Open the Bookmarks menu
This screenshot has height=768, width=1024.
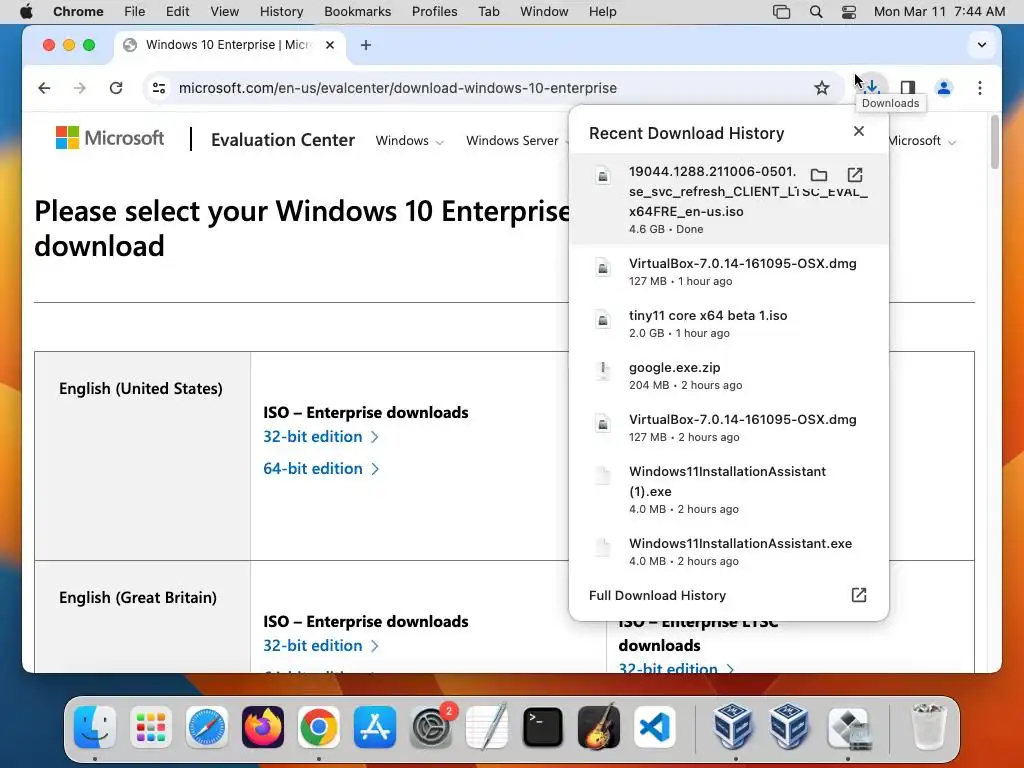(357, 11)
